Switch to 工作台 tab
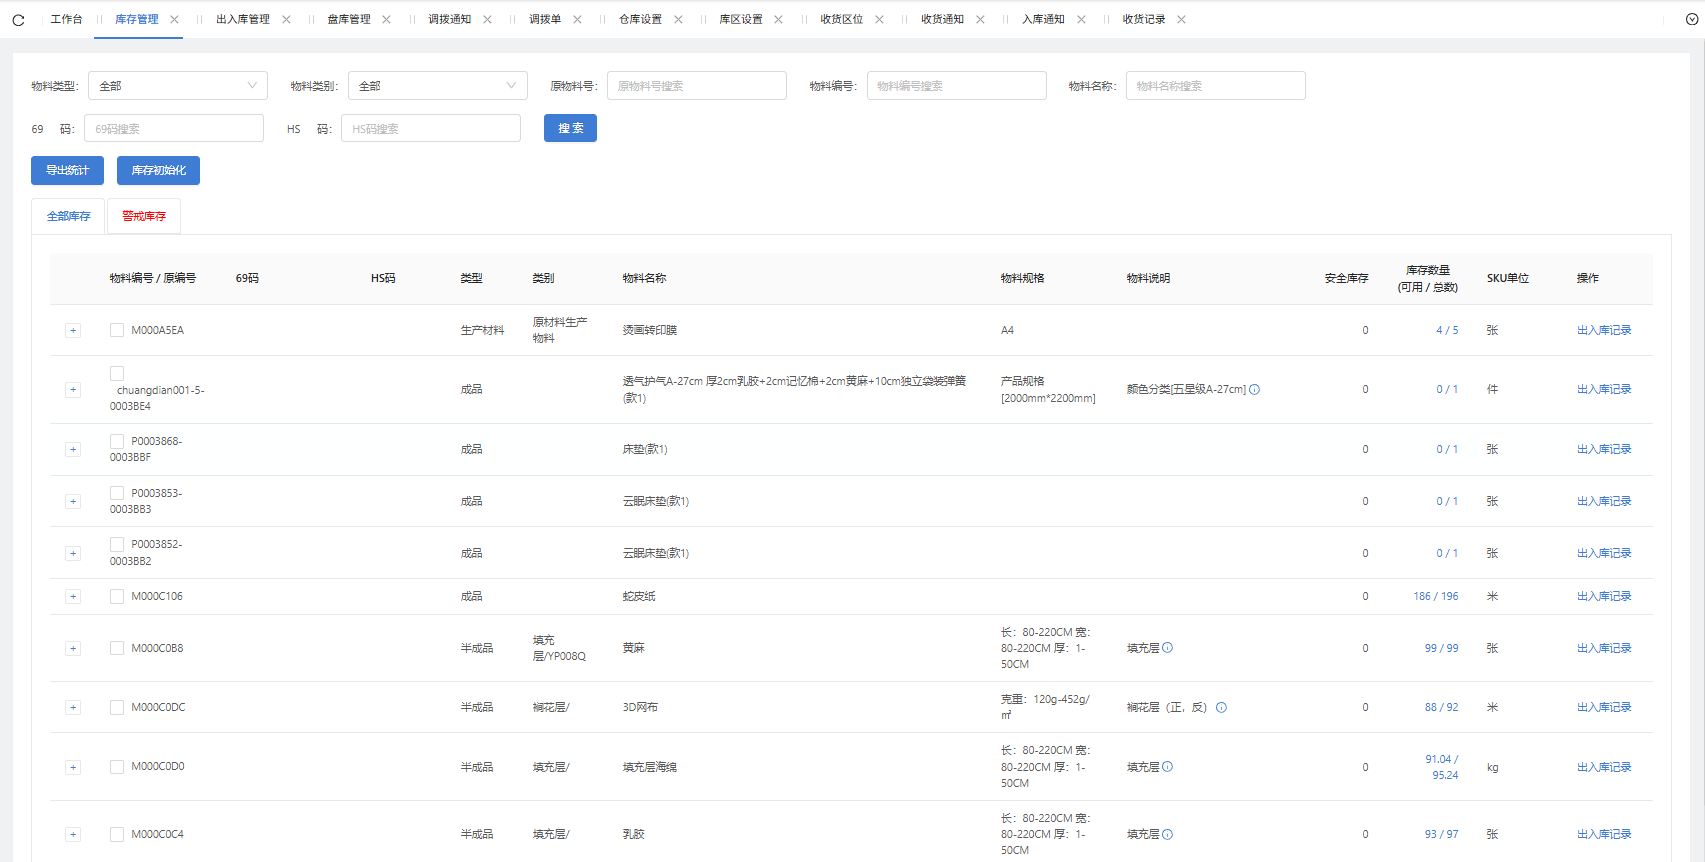This screenshot has height=862, width=1705. [x=66, y=19]
